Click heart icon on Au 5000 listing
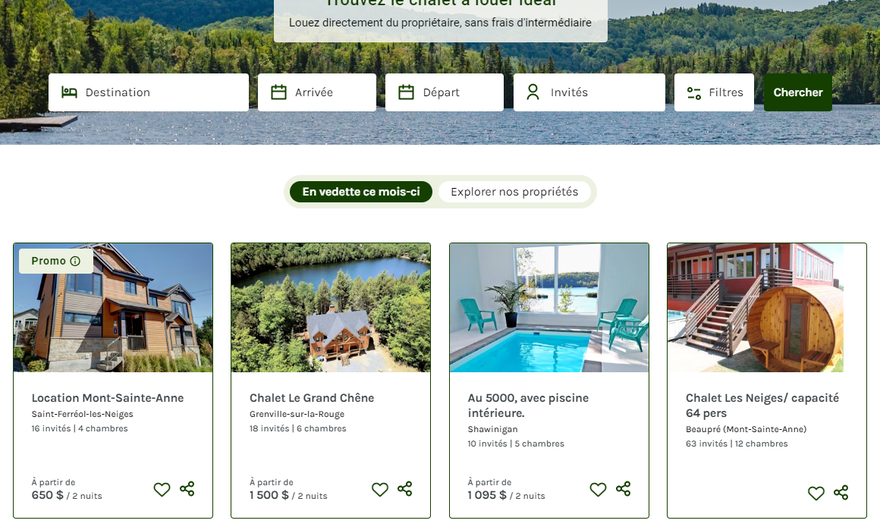This screenshot has width=880, height=520. click(598, 489)
